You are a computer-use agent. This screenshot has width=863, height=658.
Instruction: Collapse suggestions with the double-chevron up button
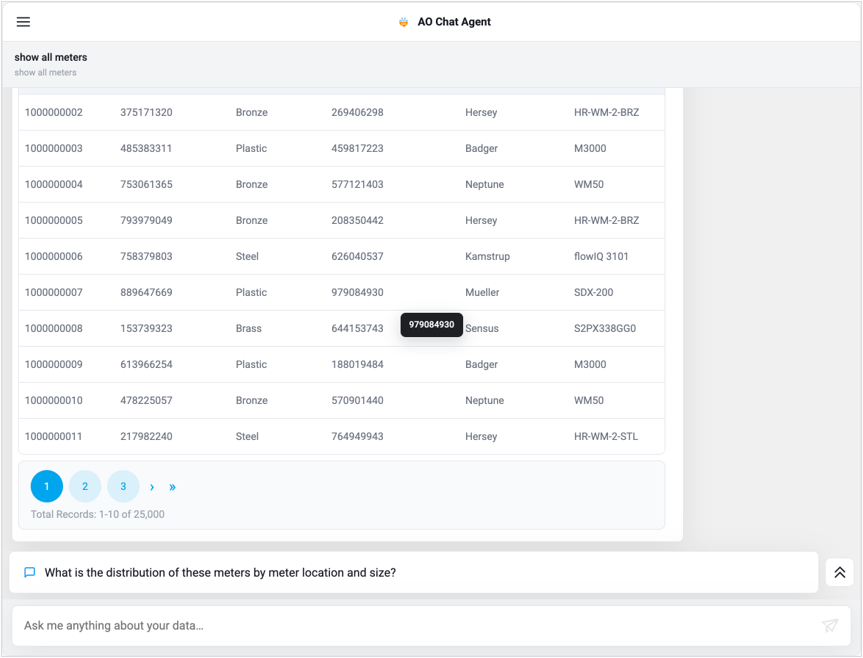(x=839, y=572)
